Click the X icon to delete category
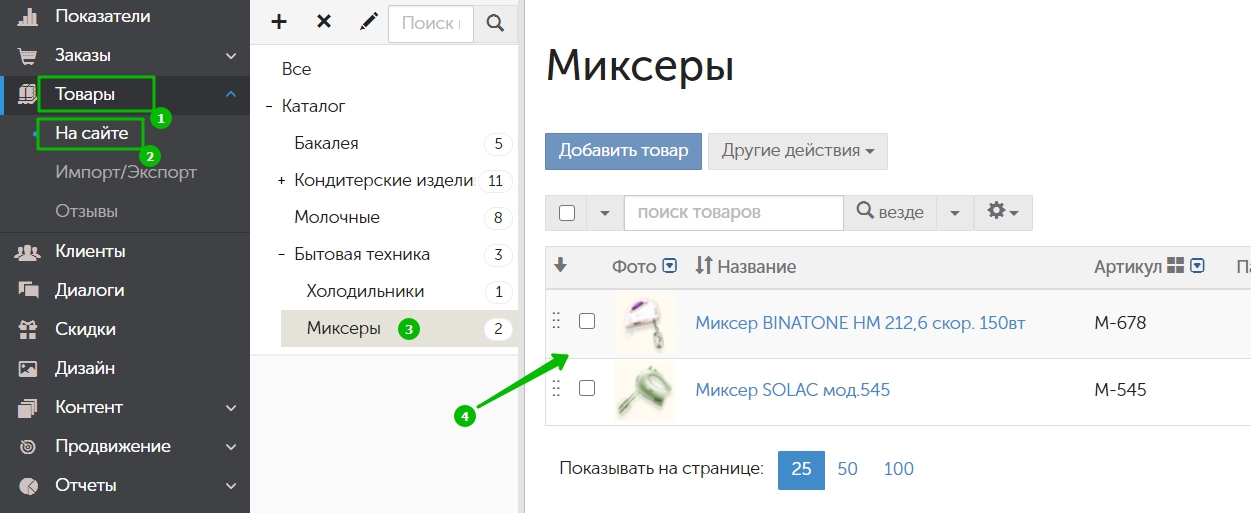Screen dimensions: 1251x513 pyautogui.click(x=324, y=22)
